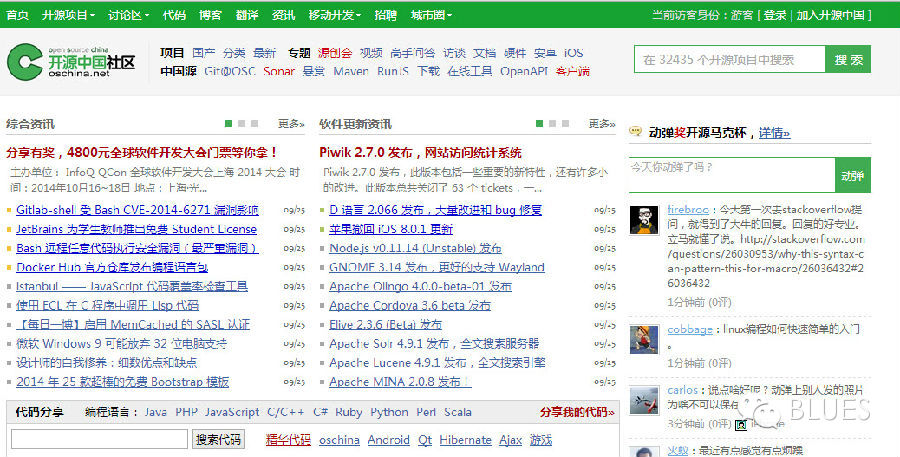Open Gitlab-shell 受 Bash CVE-2014-6271 article

point(137,210)
